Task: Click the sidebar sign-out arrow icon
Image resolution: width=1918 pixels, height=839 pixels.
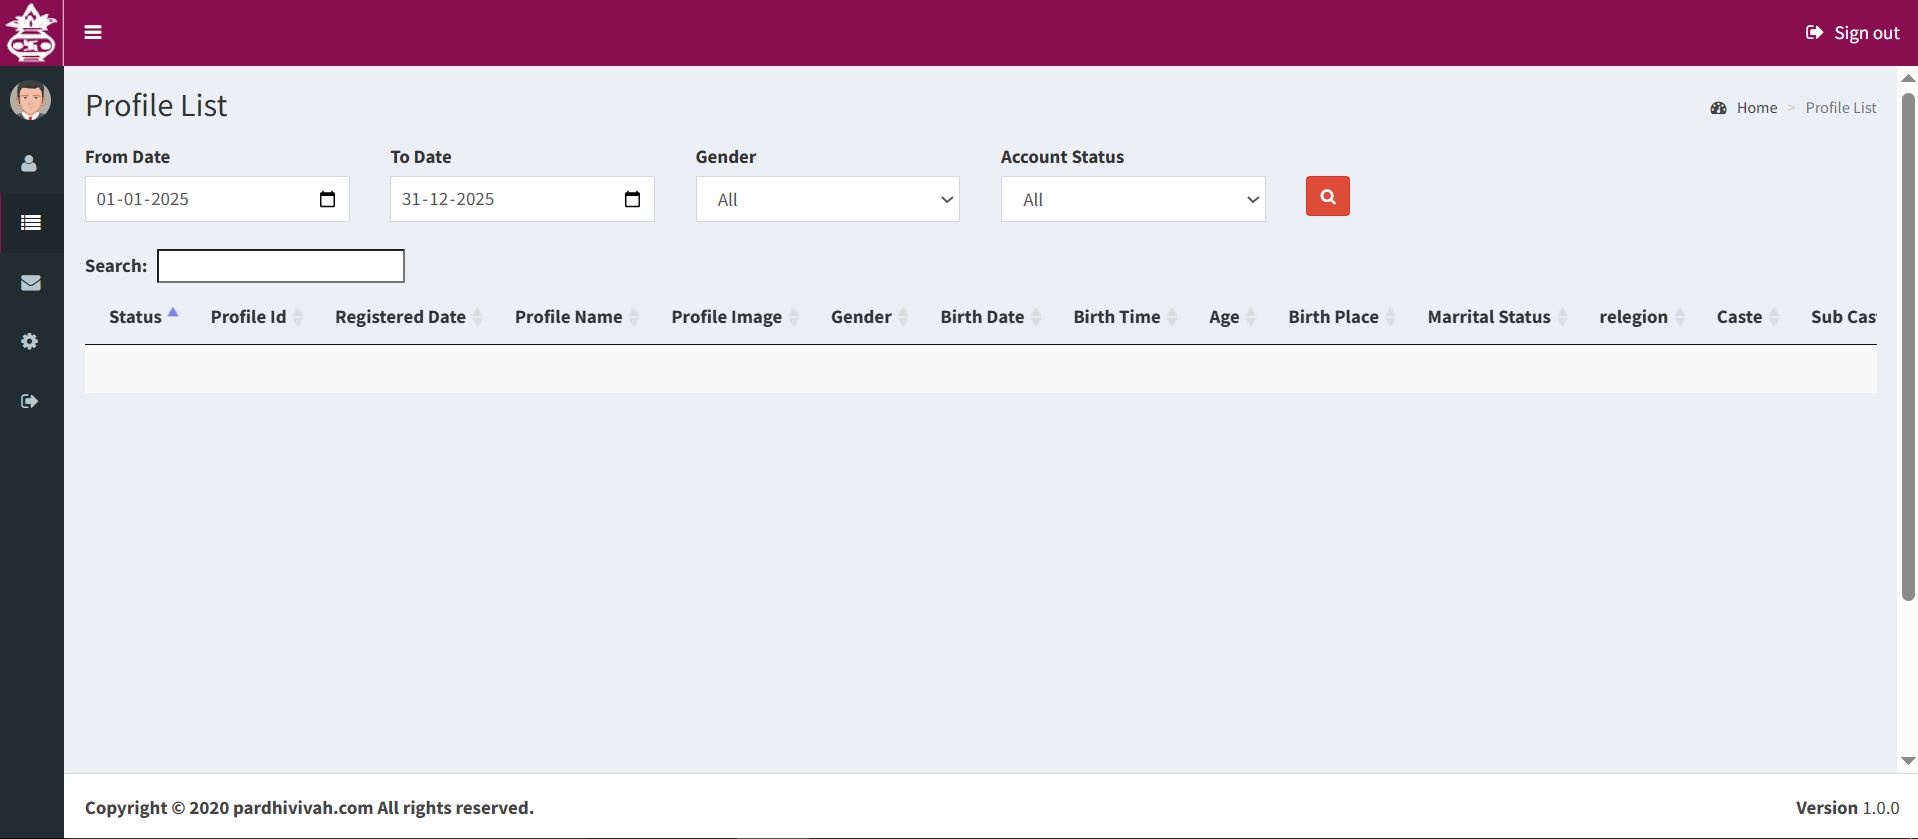Action: 30,401
